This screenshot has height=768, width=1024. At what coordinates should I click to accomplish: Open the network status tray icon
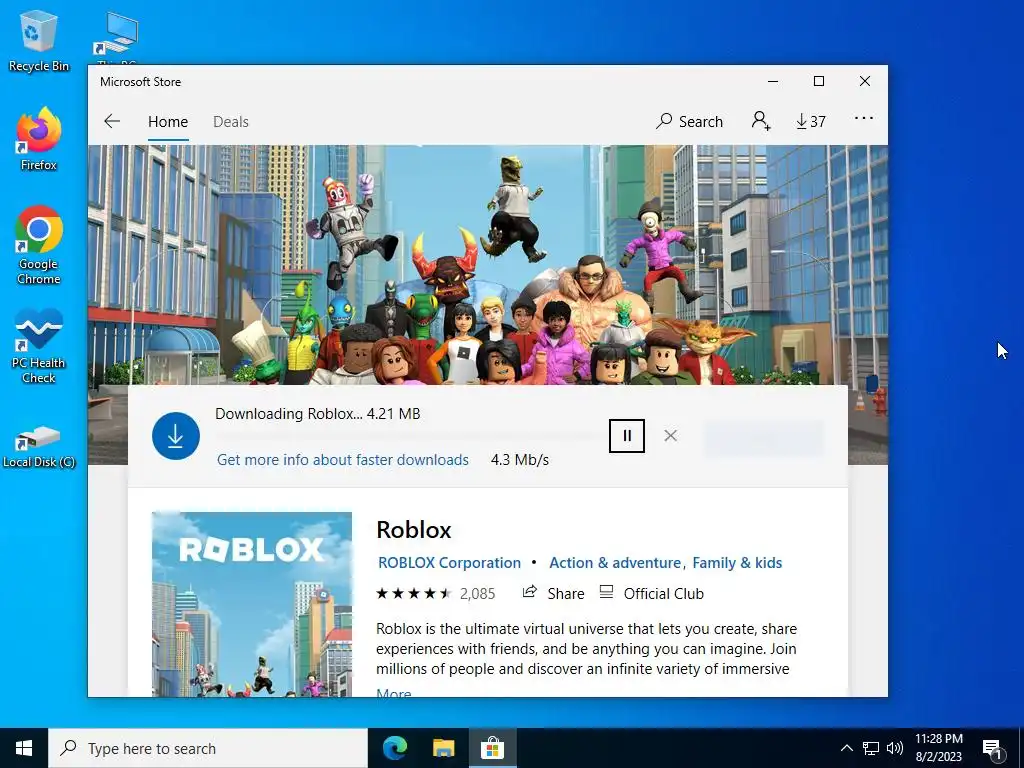click(x=871, y=748)
